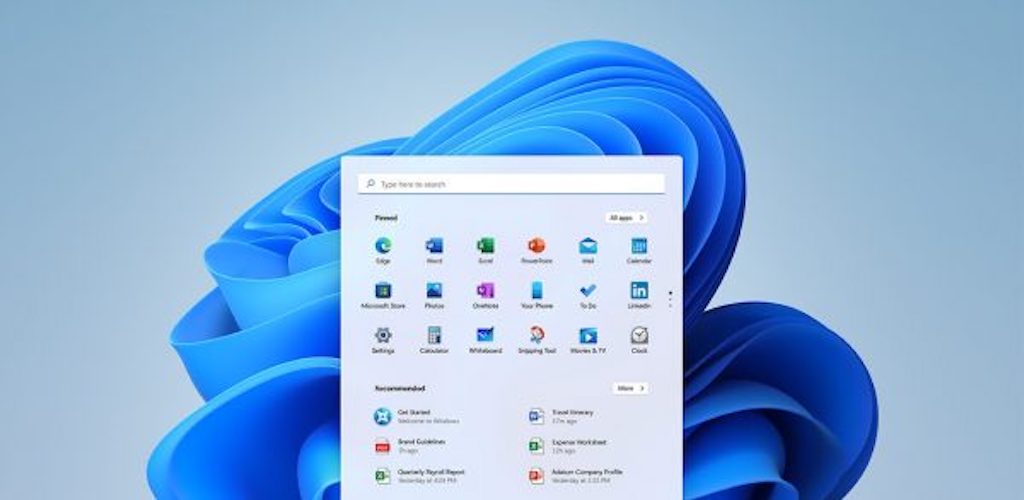Launch OneNote from pinned apps
The height and width of the screenshot is (500, 1024).
point(485,291)
